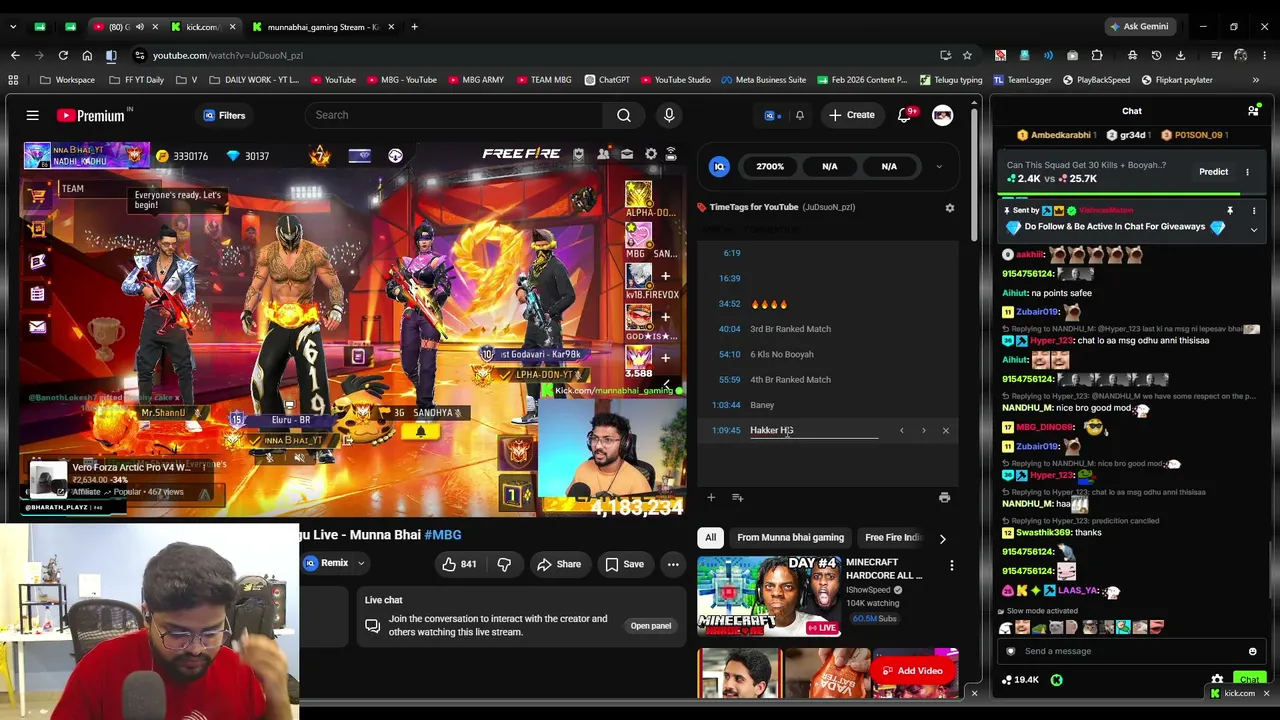The image size is (1280, 720).
Task: Open the Minecraft Hardcore video thumbnail
Action: (x=769, y=597)
